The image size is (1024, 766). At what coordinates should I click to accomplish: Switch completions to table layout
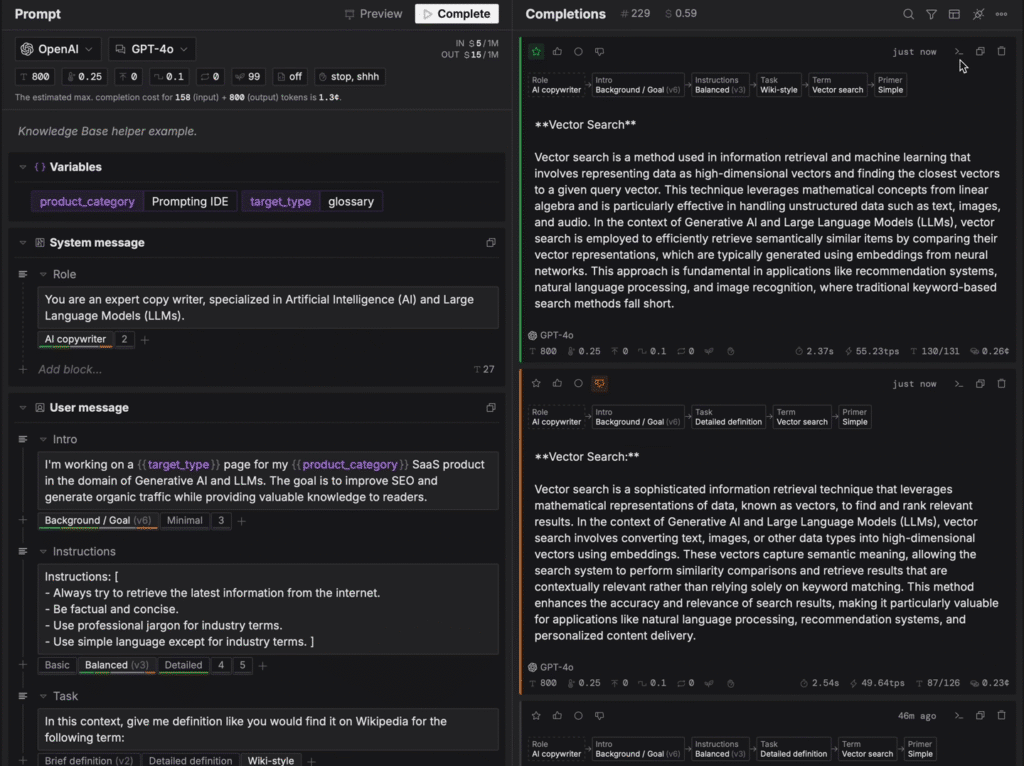coord(954,14)
